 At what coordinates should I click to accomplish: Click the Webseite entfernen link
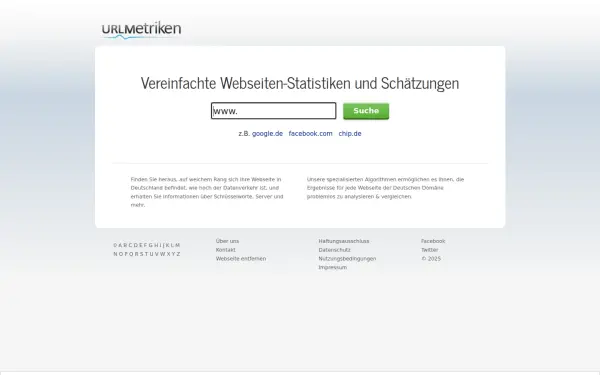coord(241,259)
